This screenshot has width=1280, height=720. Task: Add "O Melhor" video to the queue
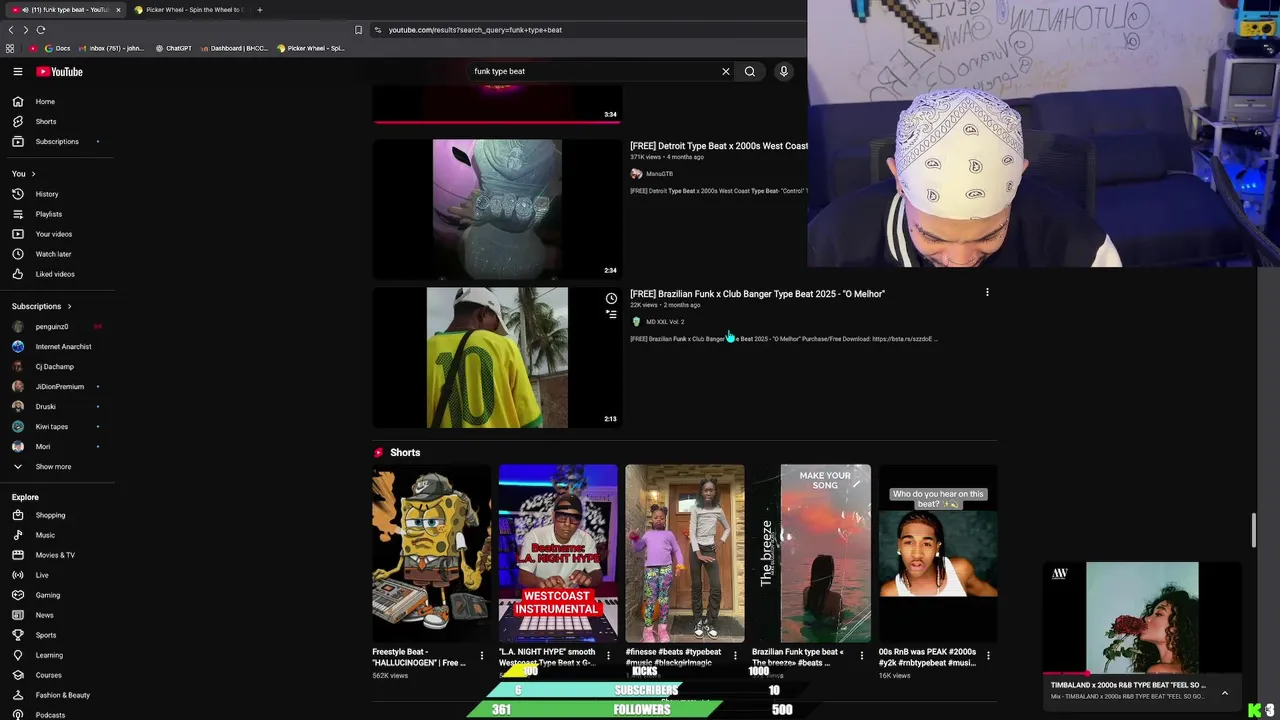[611, 314]
